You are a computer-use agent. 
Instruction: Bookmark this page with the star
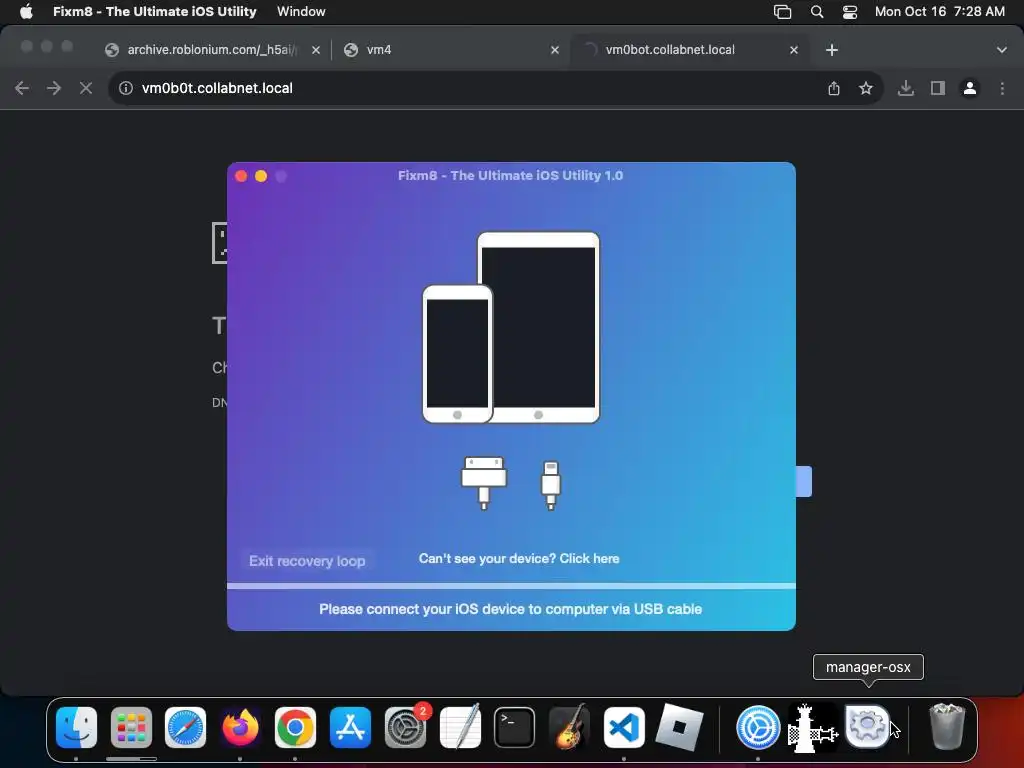click(x=866, y=88)
